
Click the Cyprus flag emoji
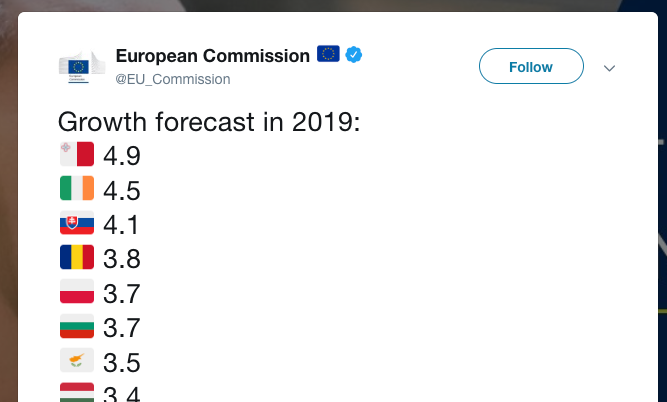click(77, 360)
